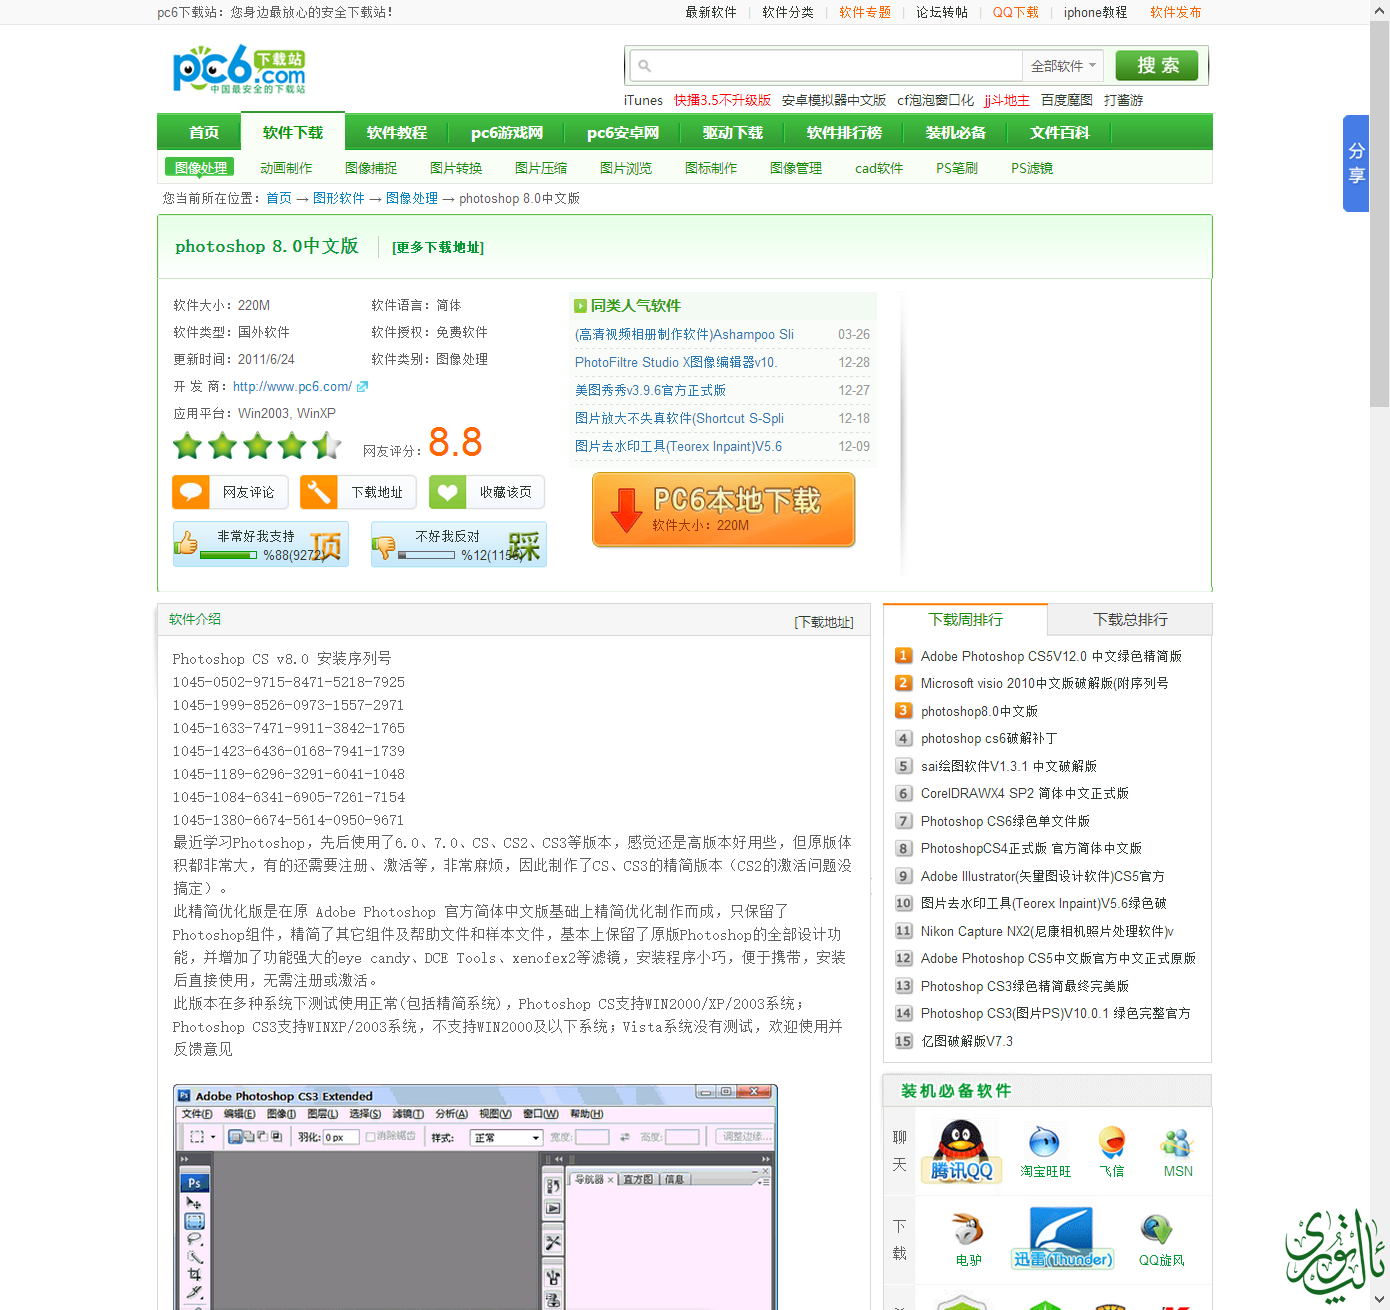The width and height of the screenshot is (1390, 1310).
Task: Click the rank 1 badge in weekly ranking
Action: 903,656
